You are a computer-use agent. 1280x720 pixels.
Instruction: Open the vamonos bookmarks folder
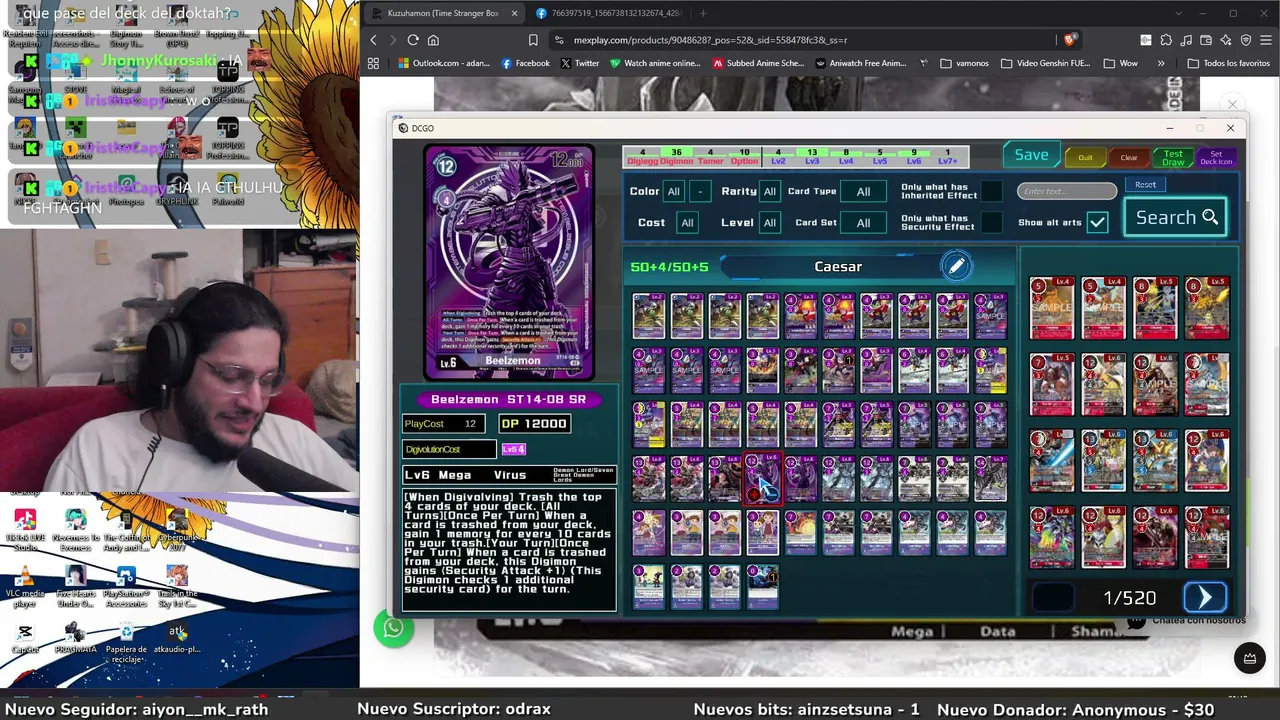(x=964, y=63)
